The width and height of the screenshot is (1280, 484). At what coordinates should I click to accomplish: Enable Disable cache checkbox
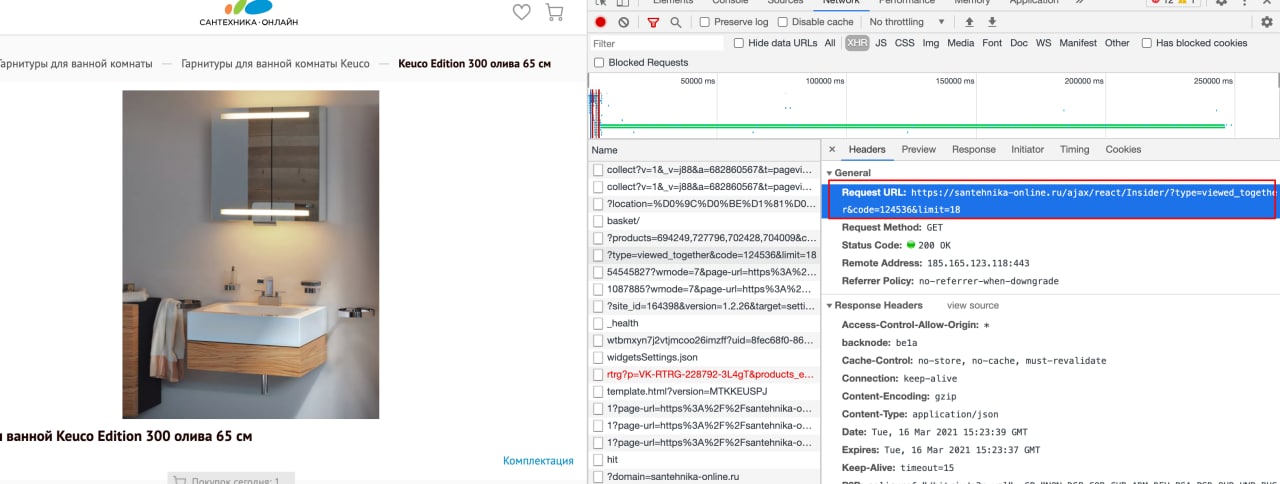click(783, 22)
